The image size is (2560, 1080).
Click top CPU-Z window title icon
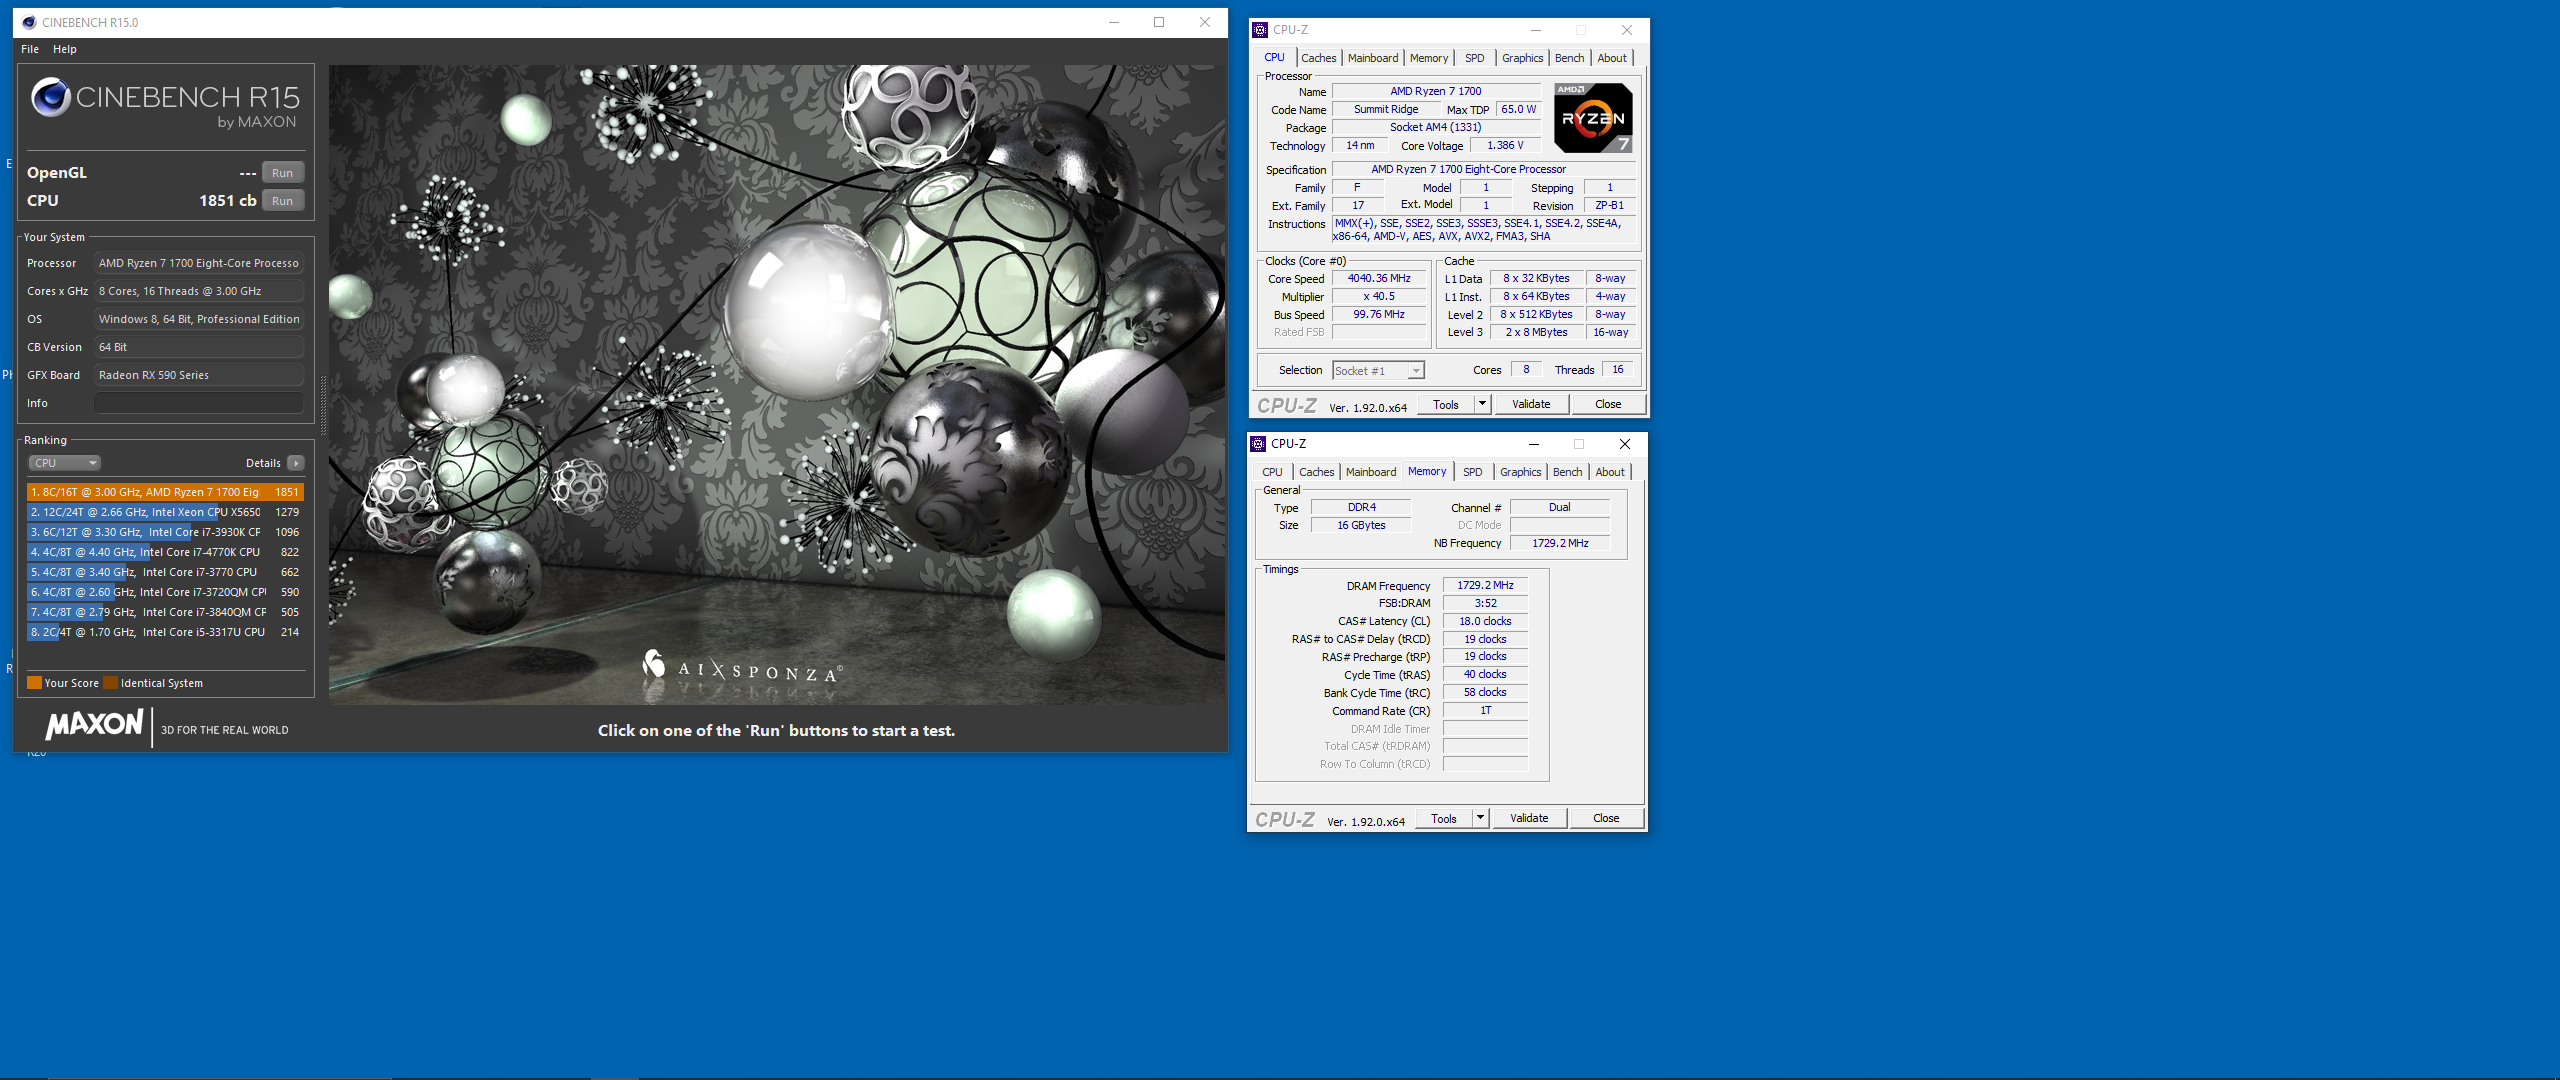point(1261,30)
